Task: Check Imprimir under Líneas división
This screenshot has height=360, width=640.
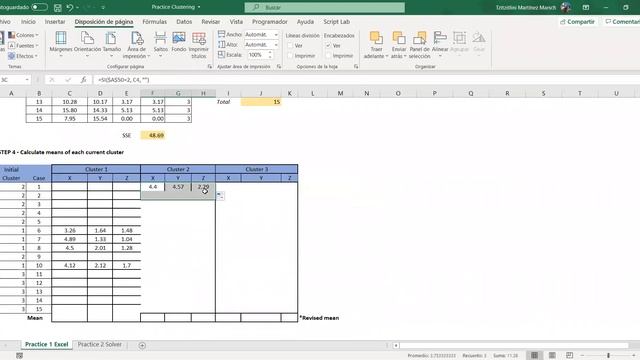Action: tap(290, 56)
